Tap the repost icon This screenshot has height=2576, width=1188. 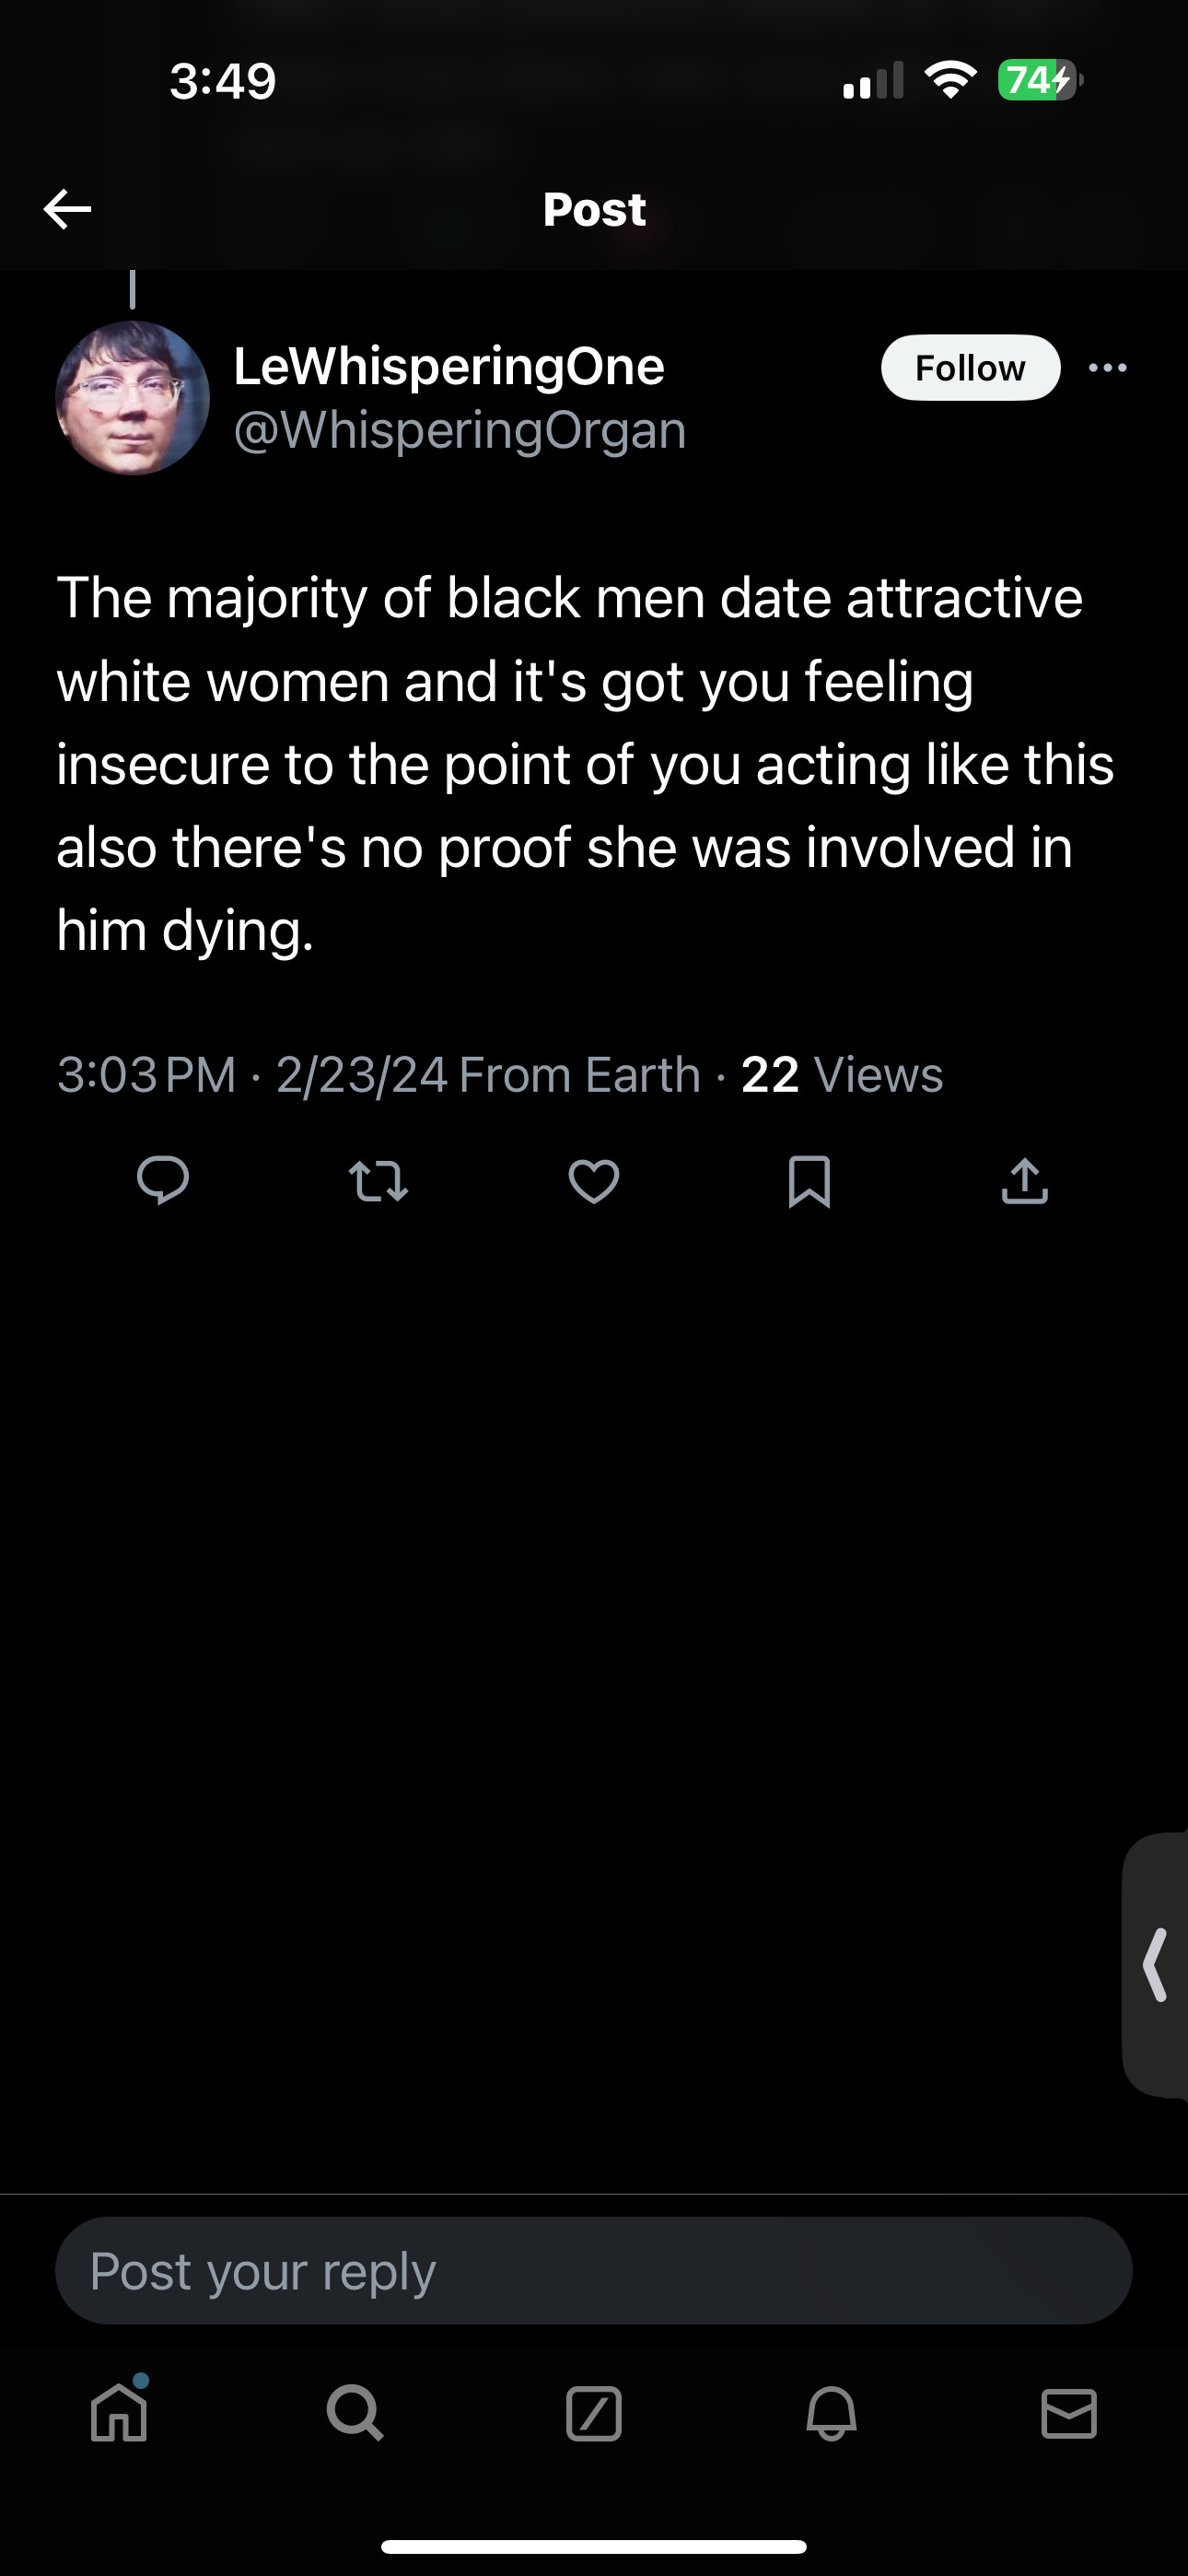378,1181
